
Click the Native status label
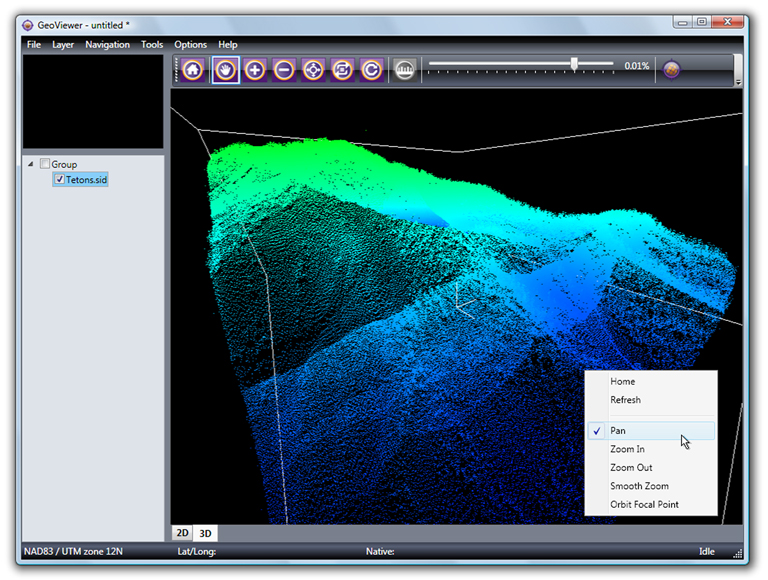pos(380,552)
